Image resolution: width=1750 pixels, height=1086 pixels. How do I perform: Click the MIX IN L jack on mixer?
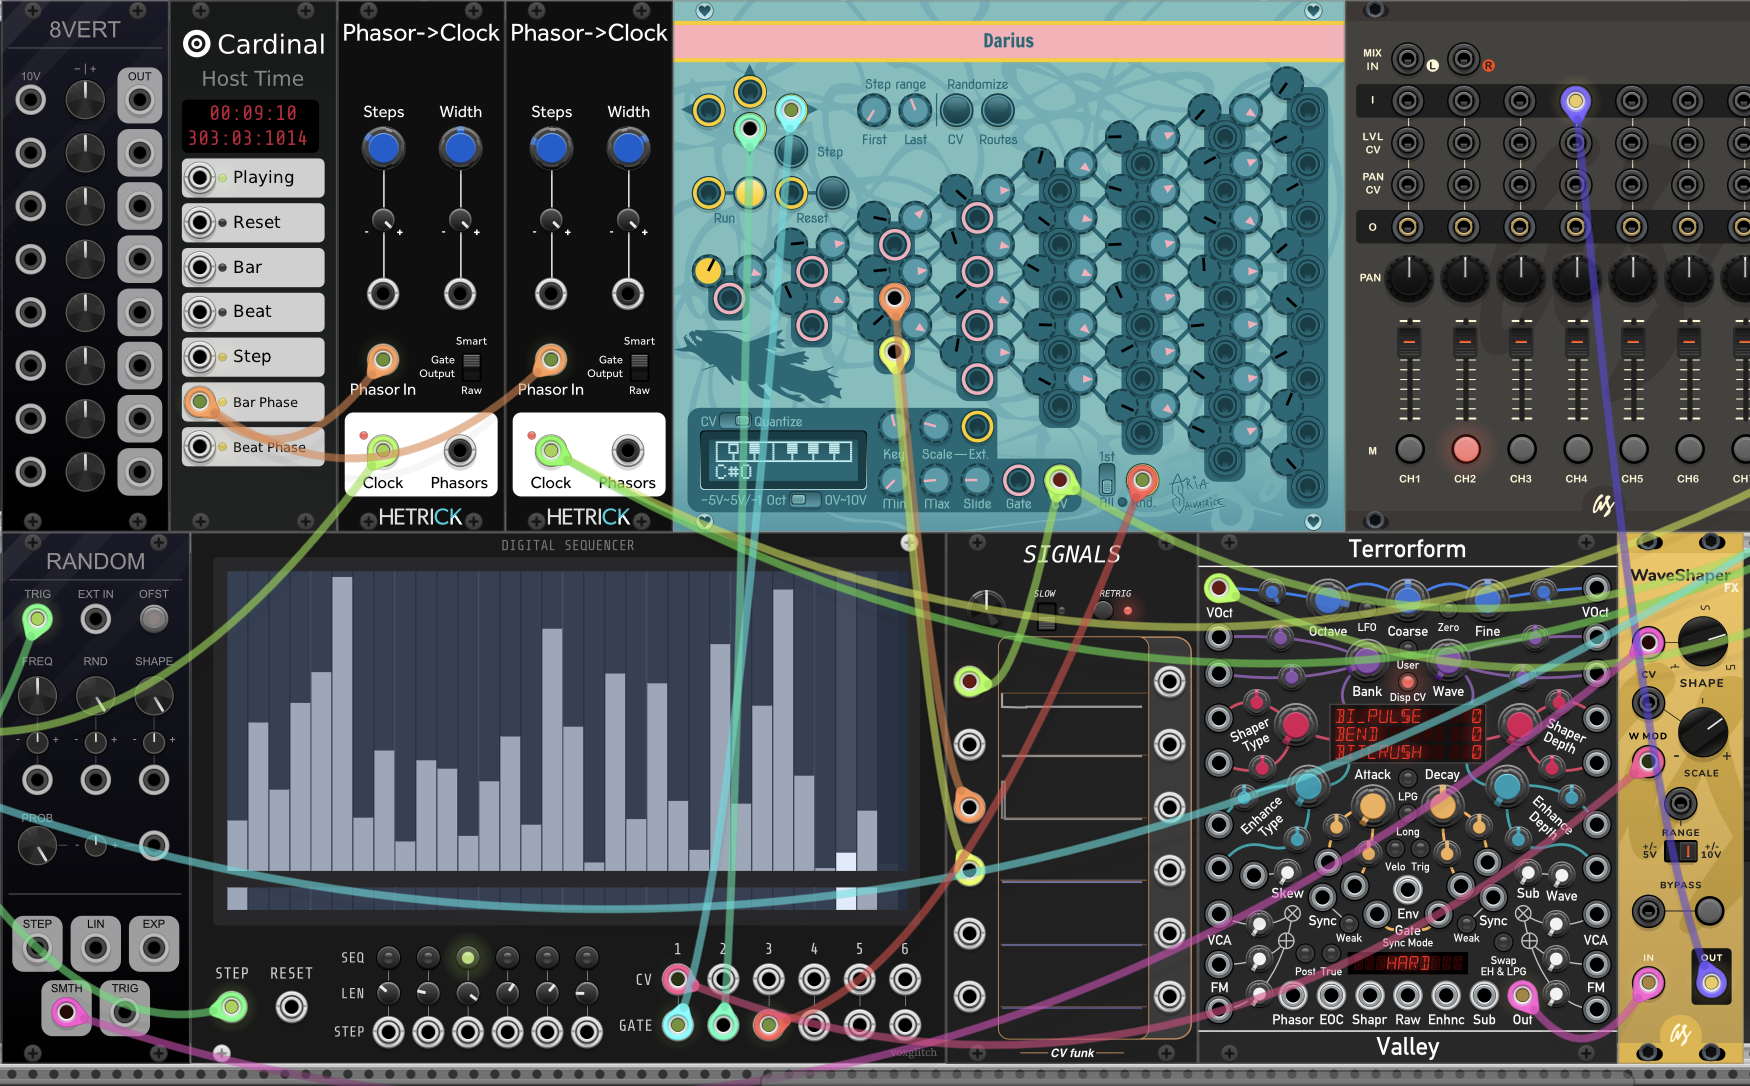coord(1408,60)
